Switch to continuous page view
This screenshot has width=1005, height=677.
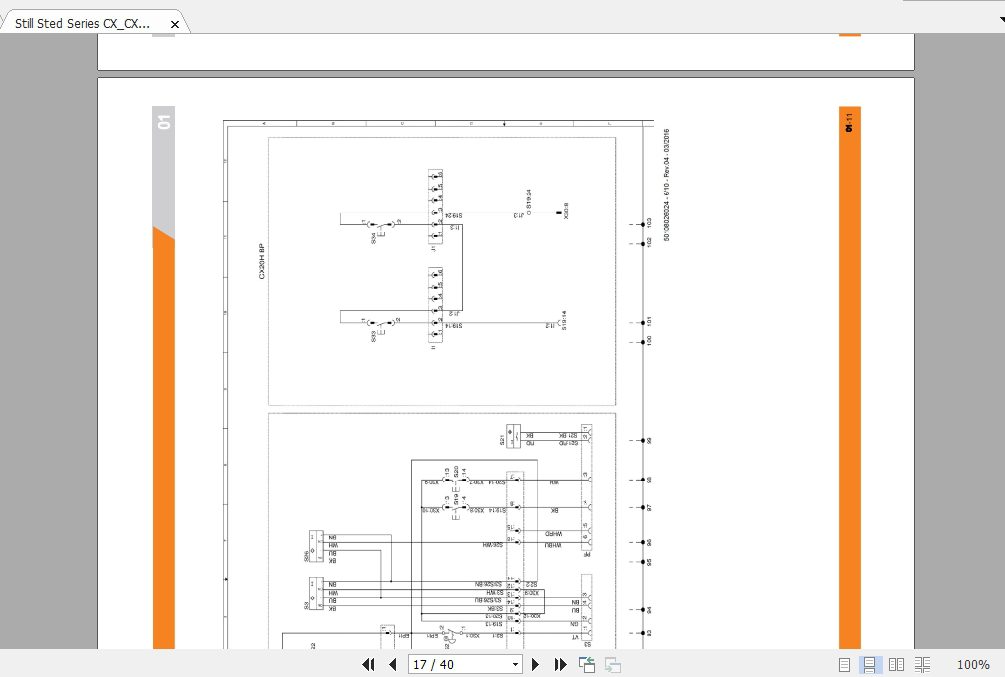[x=870, y=665]
